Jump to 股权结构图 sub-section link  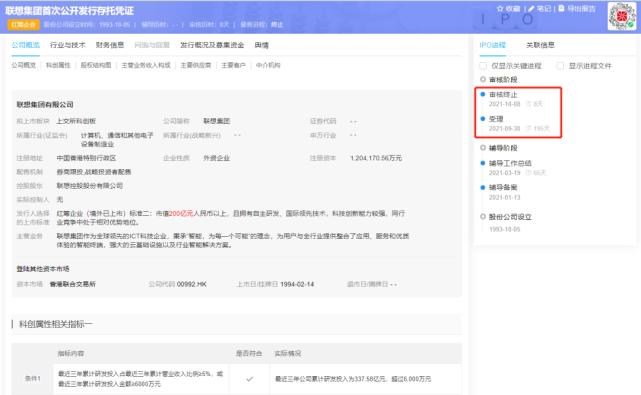click(96, 65)
